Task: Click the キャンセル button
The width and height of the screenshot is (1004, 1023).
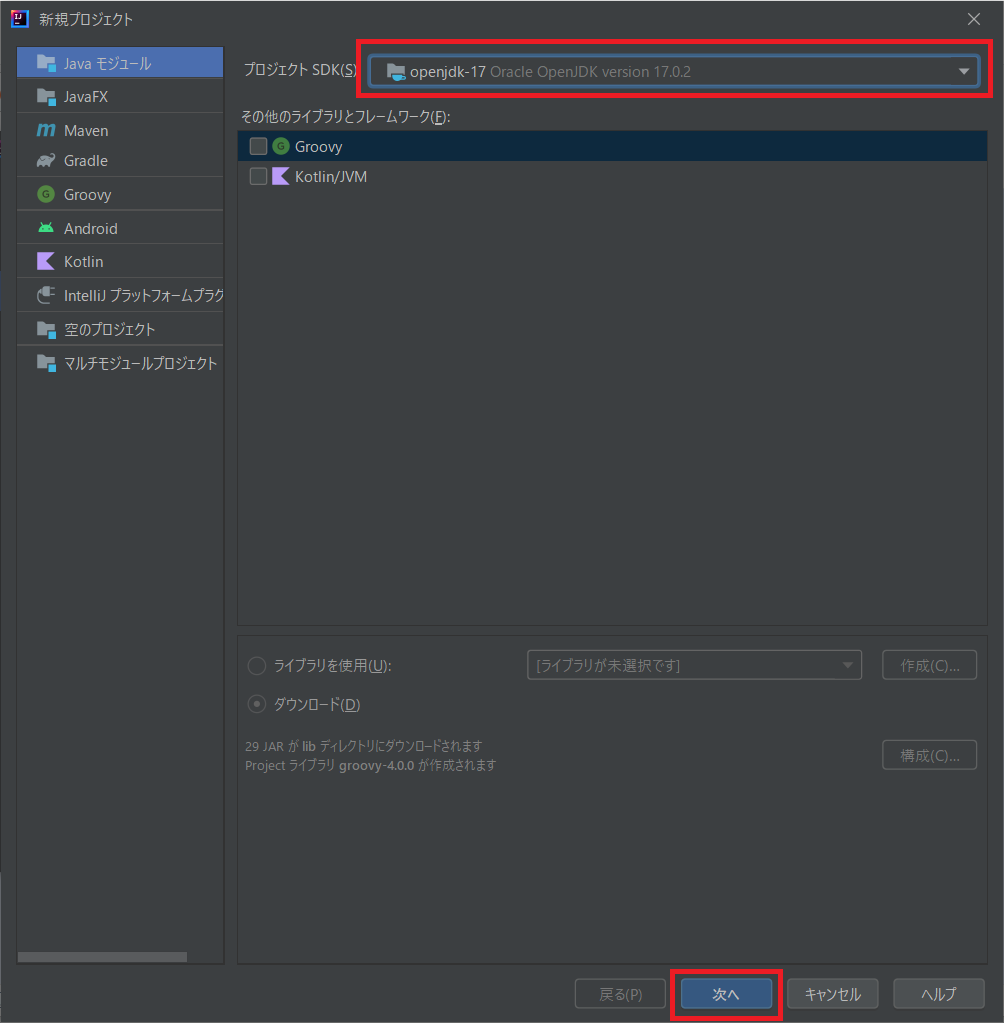Action: 832,994
